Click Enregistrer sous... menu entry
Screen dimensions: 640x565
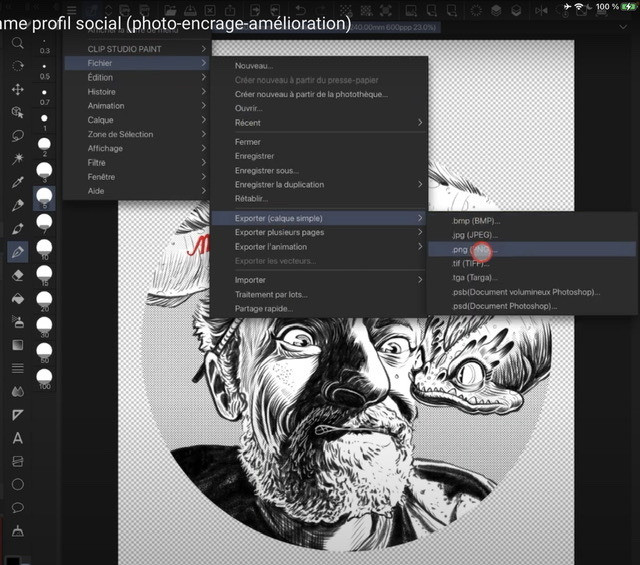[x=266, y=170]
